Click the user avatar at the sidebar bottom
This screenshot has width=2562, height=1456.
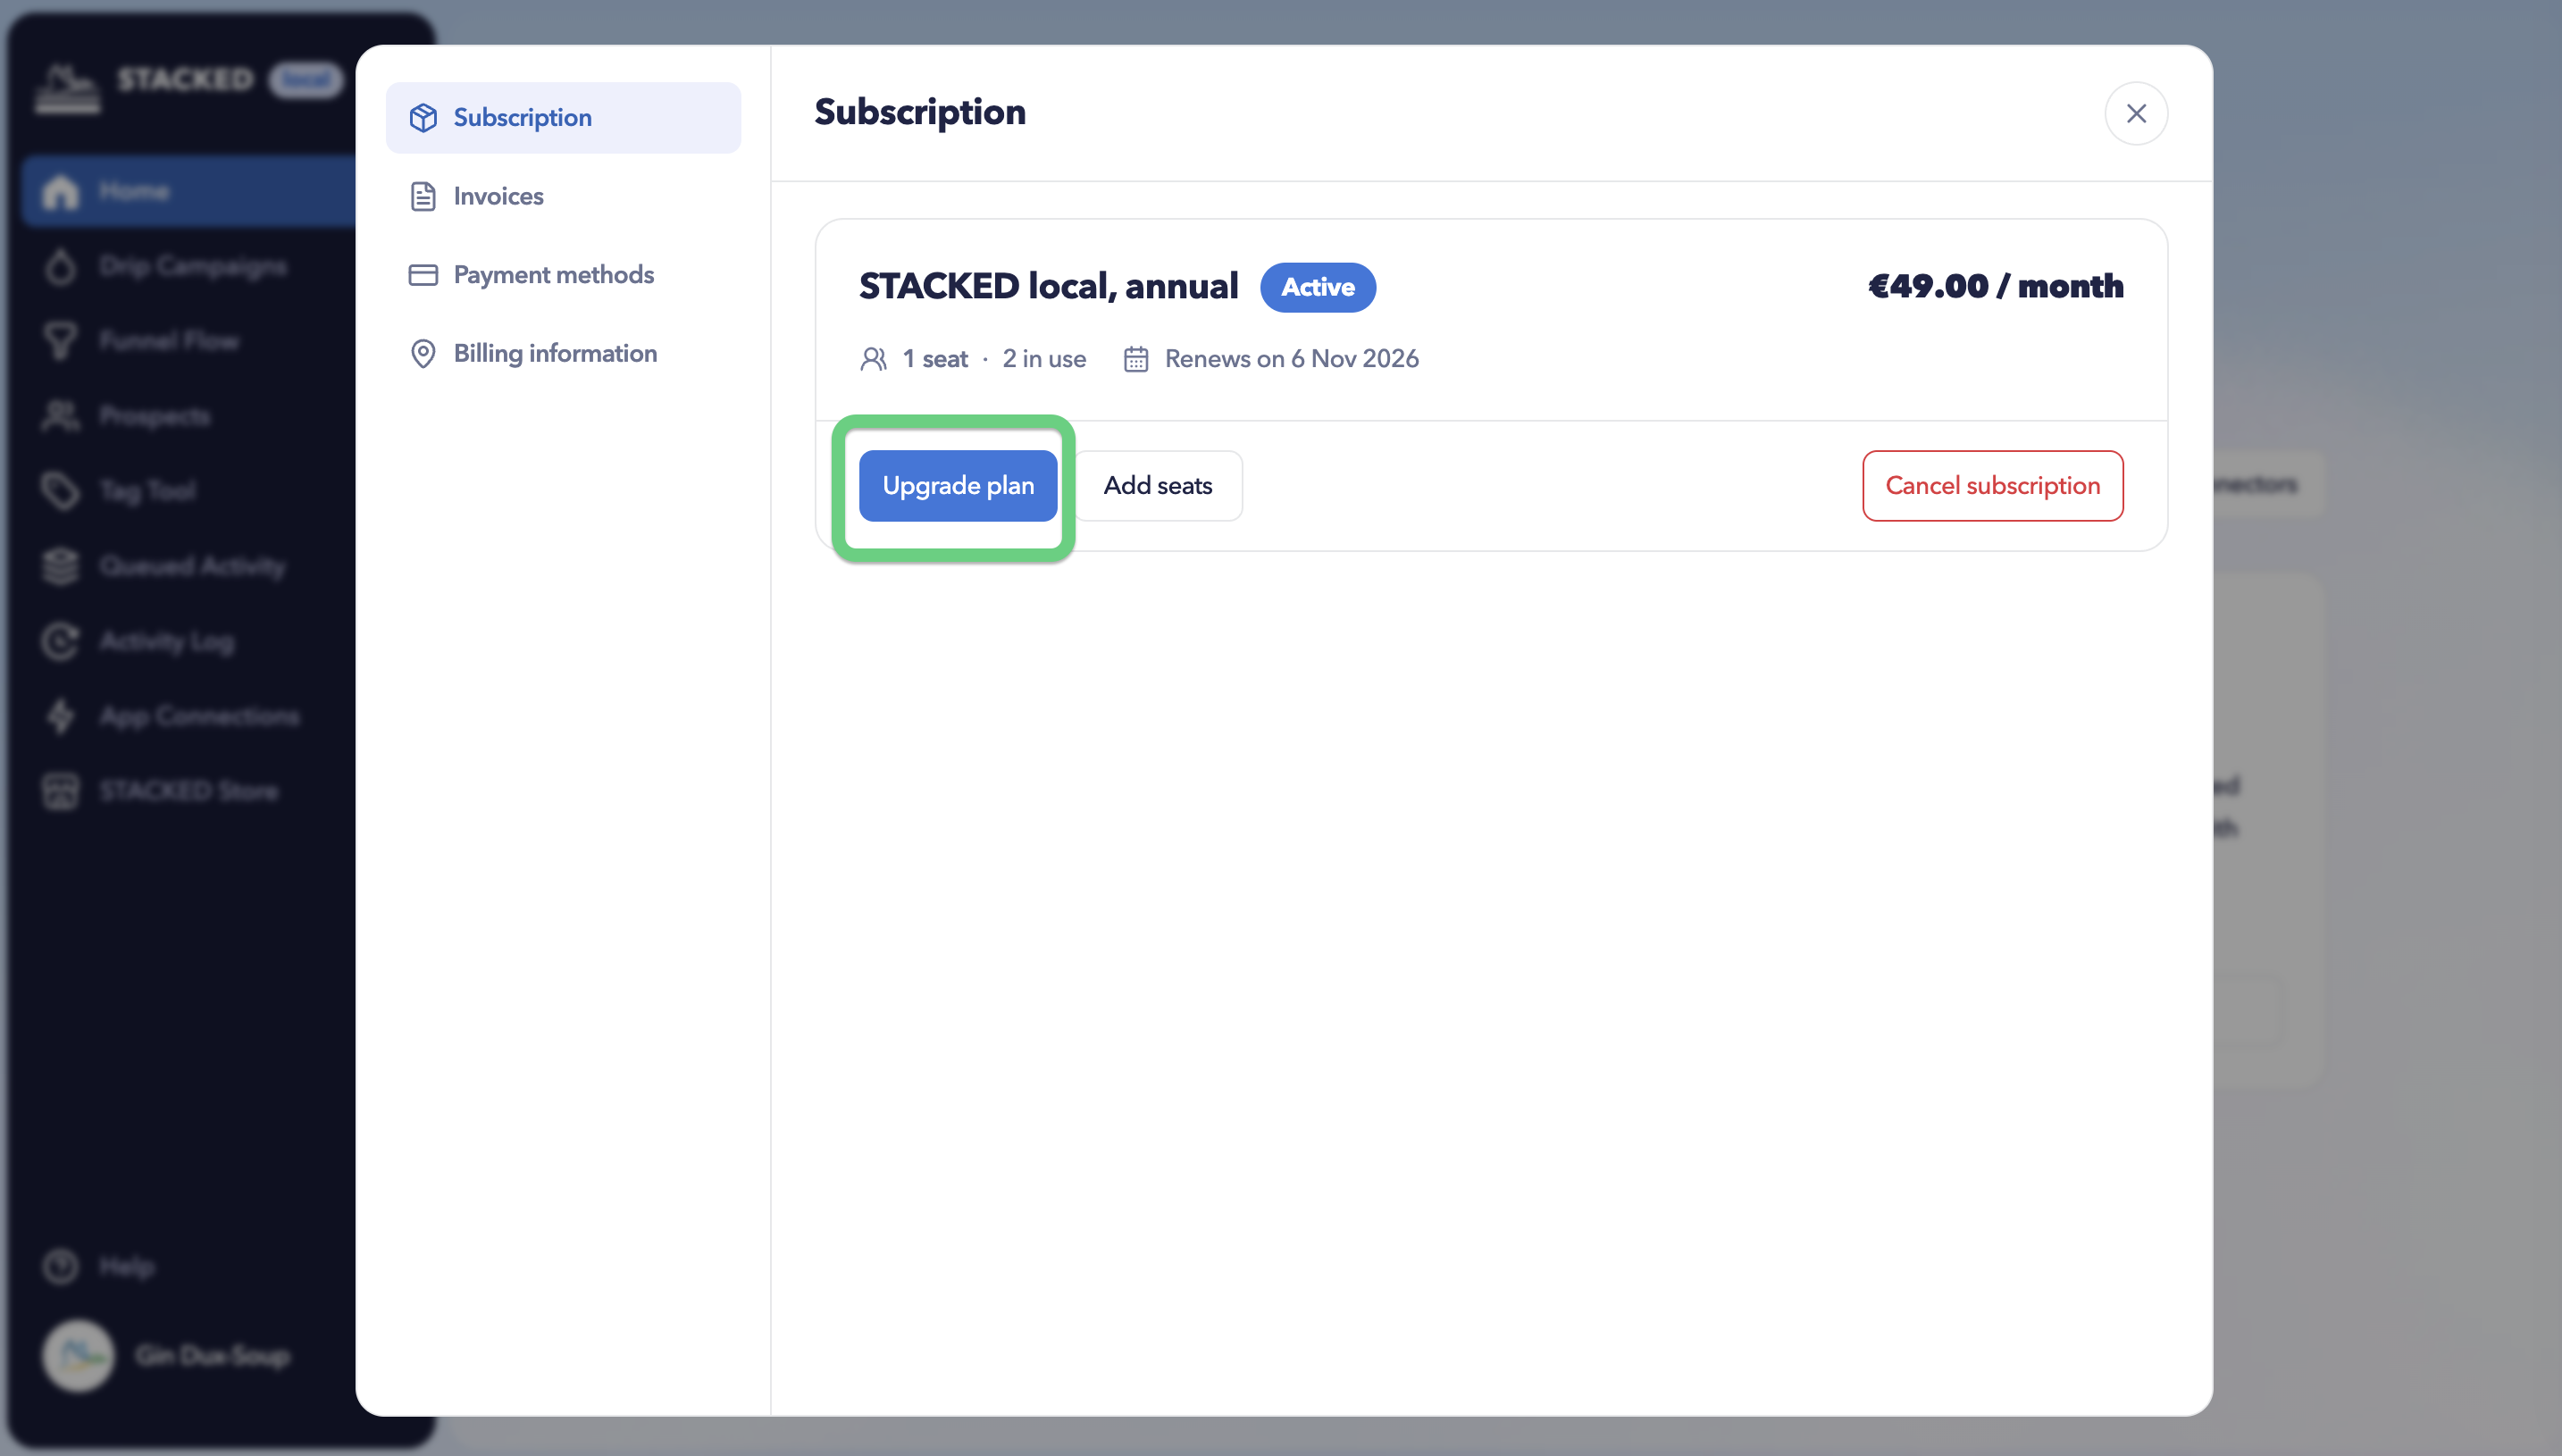click(x=78, y=1356)
